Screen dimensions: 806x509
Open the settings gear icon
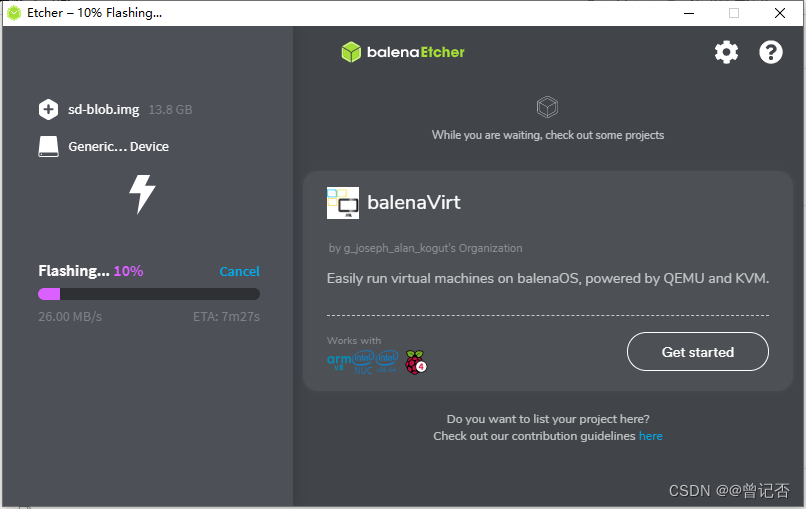726,52
